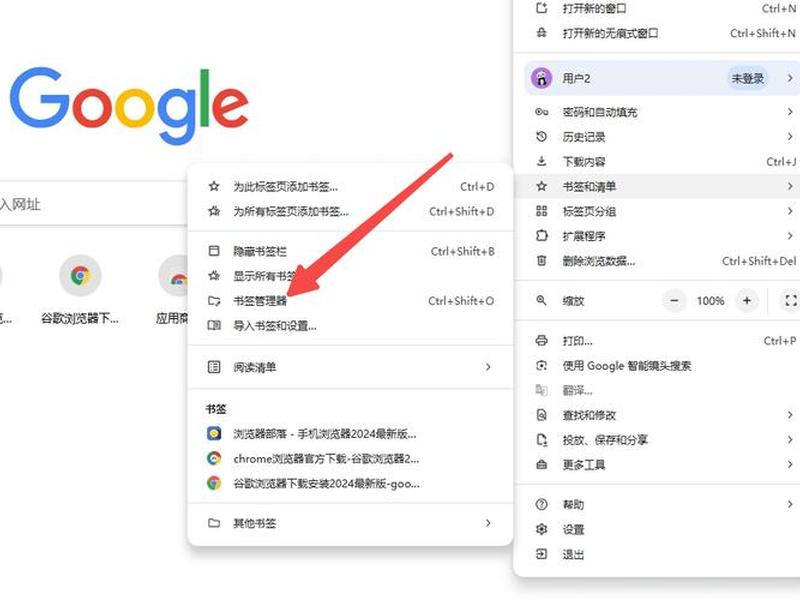Expand the 标签页分组 submenu chevron
Screen dimensions: 800x600
[790, 211]
